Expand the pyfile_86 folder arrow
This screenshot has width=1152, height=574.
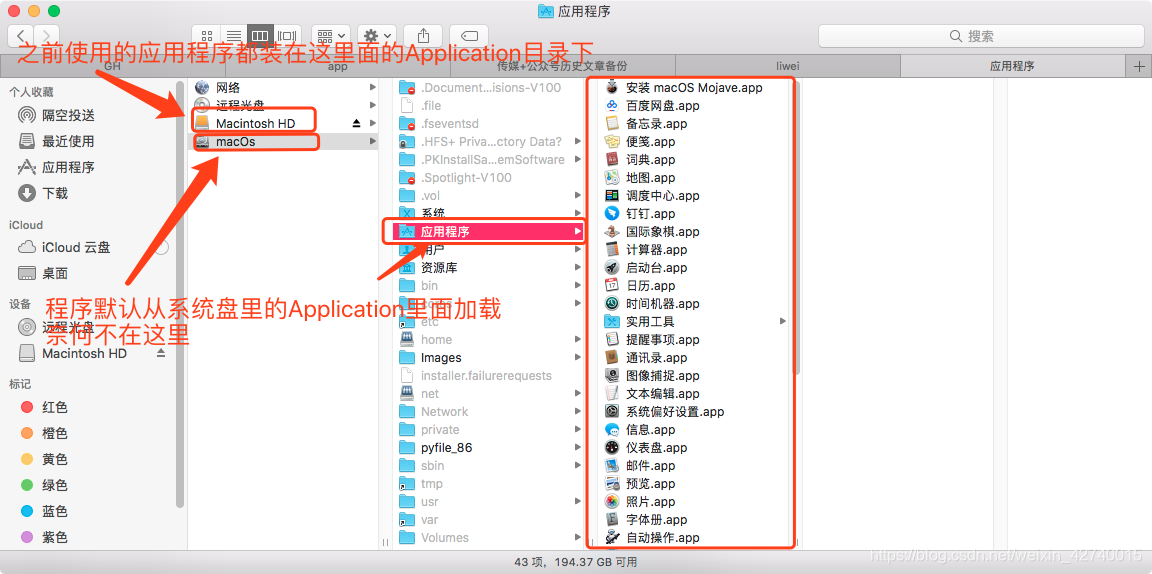click(578, 448)
